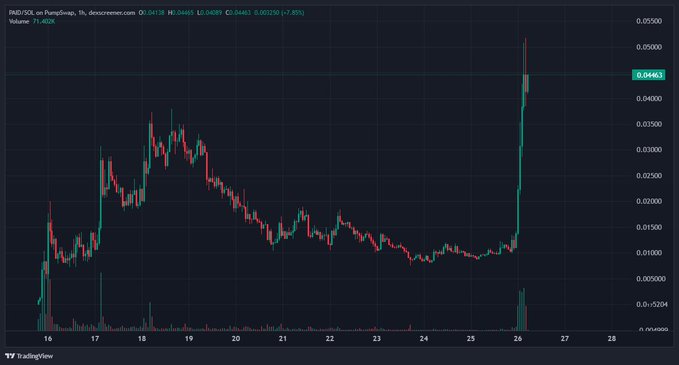
Task: Click date 24 on the time axis
Action: 424,339
